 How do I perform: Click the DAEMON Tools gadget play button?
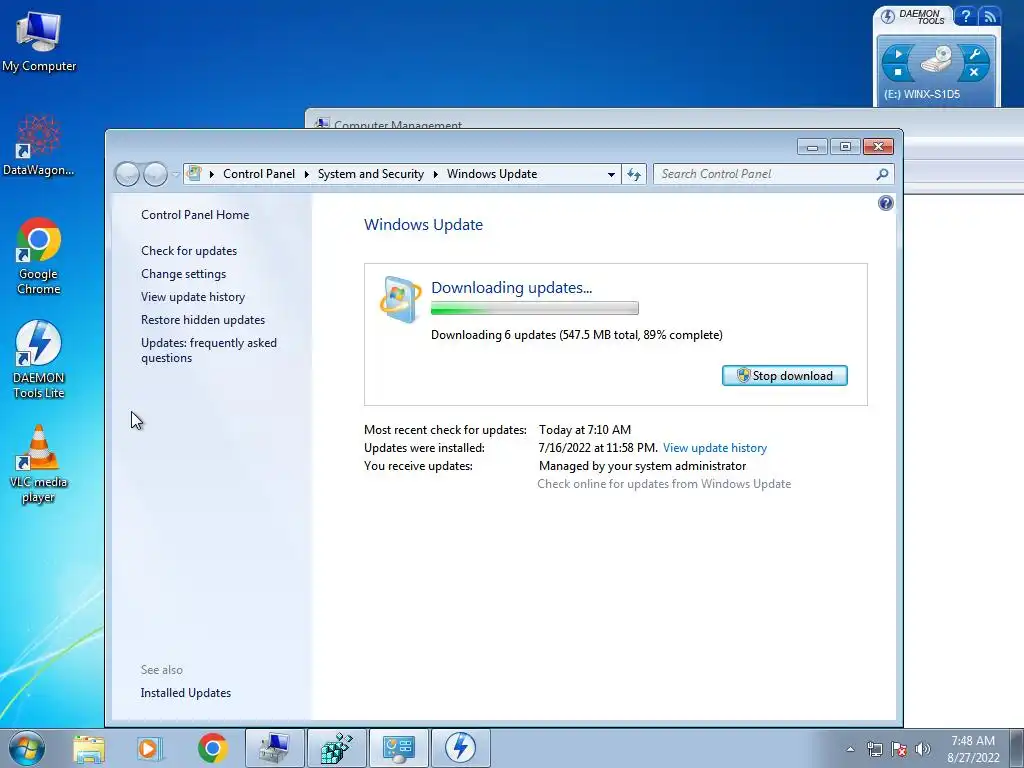[898, 54]
